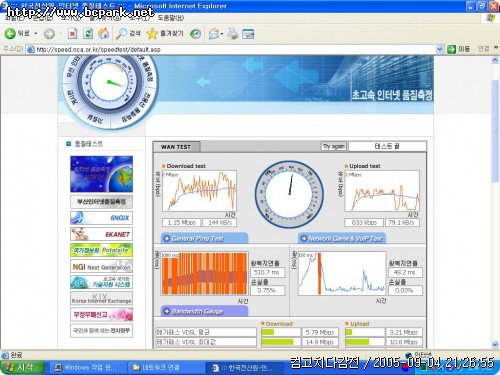Screen dimensions: 500x375
Task: Stop page loading with red X icon
Action: (x=72, y=34)
